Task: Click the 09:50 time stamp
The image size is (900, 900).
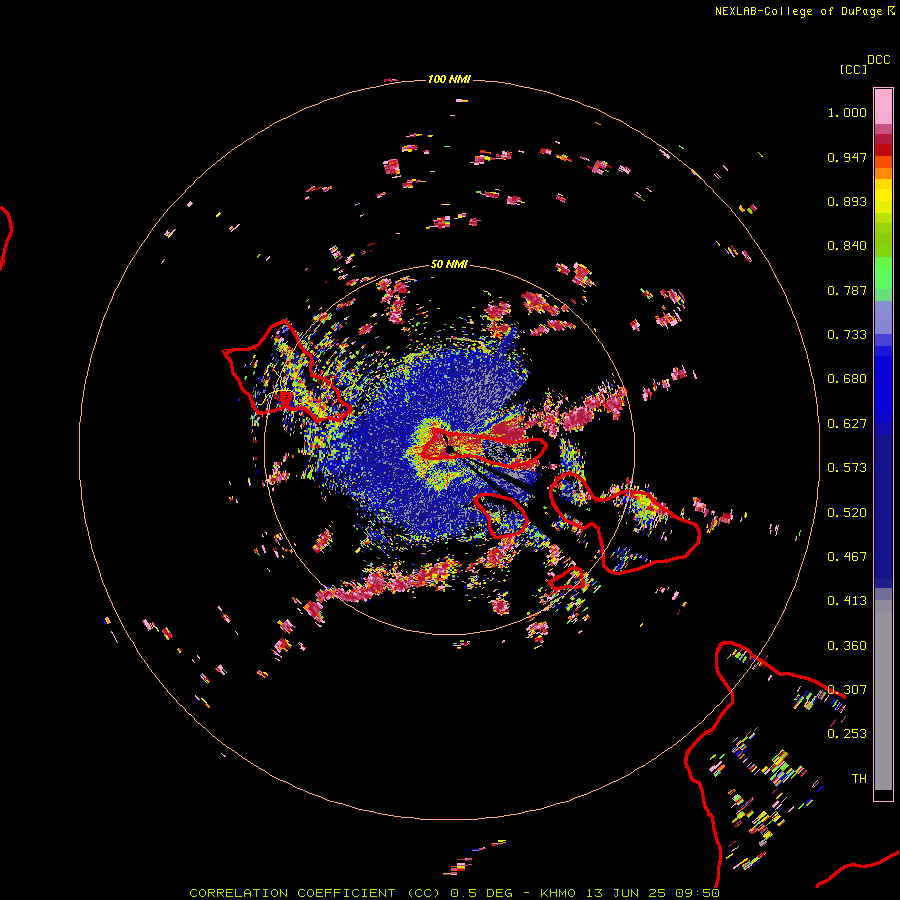Action: point(698,893)
